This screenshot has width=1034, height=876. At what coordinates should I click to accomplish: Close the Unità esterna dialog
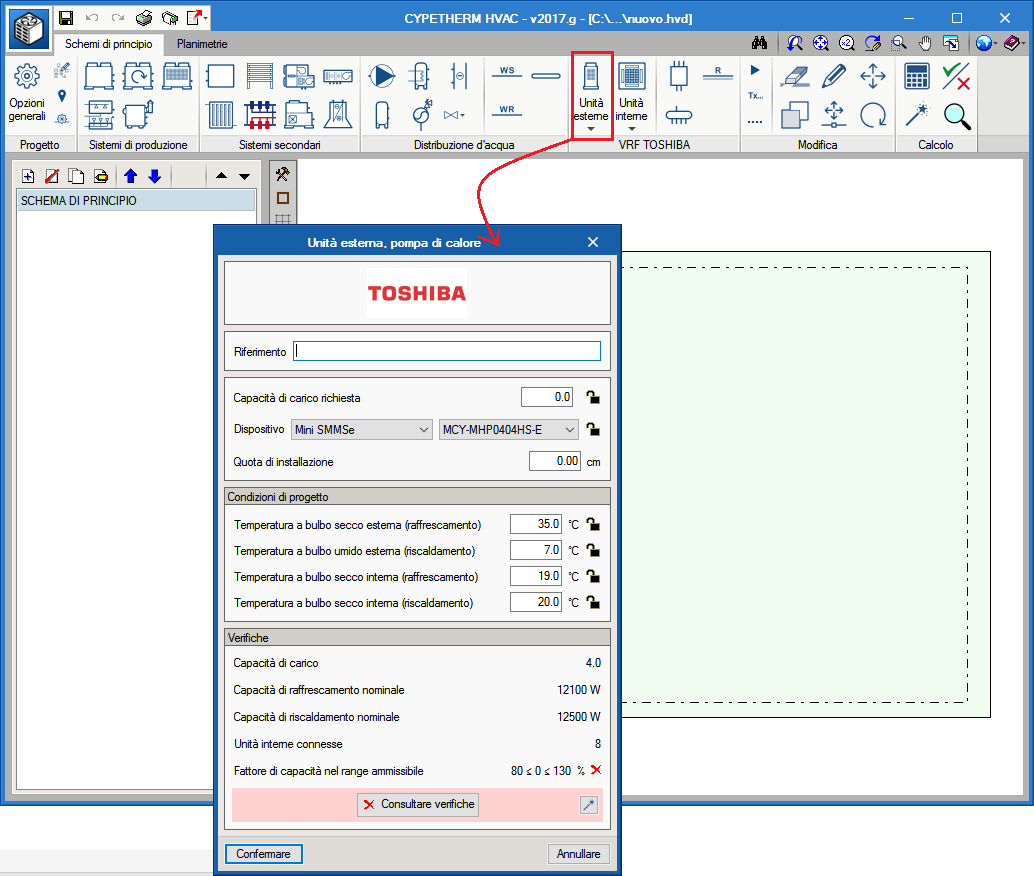coord(593,242)
